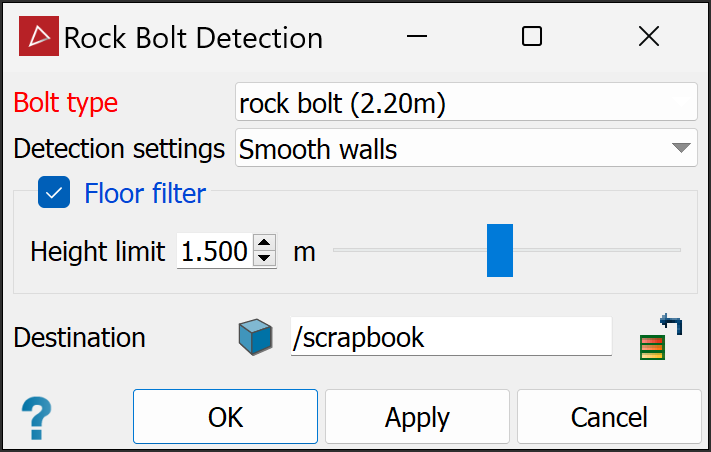Minimize the Rock Bolt Detection dialog
The width and height of the screenshot is (711, 452).
[417, 38]
